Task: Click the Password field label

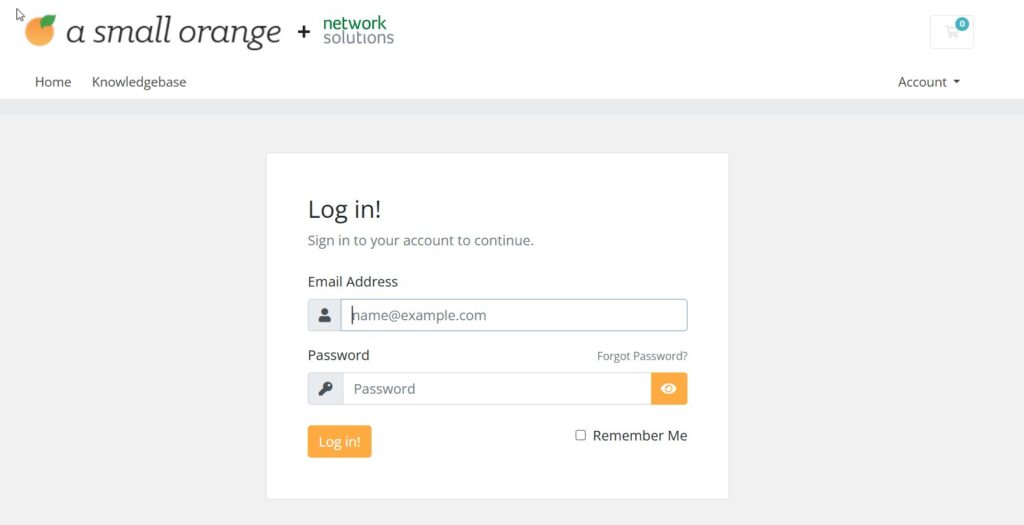Action: click(338, 355)
